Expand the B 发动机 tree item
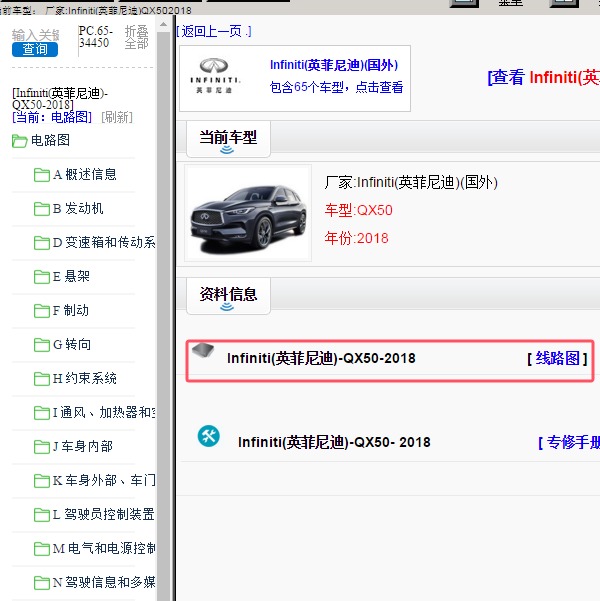The width and height of the screenshot is (600, 601). click(78, 209)
